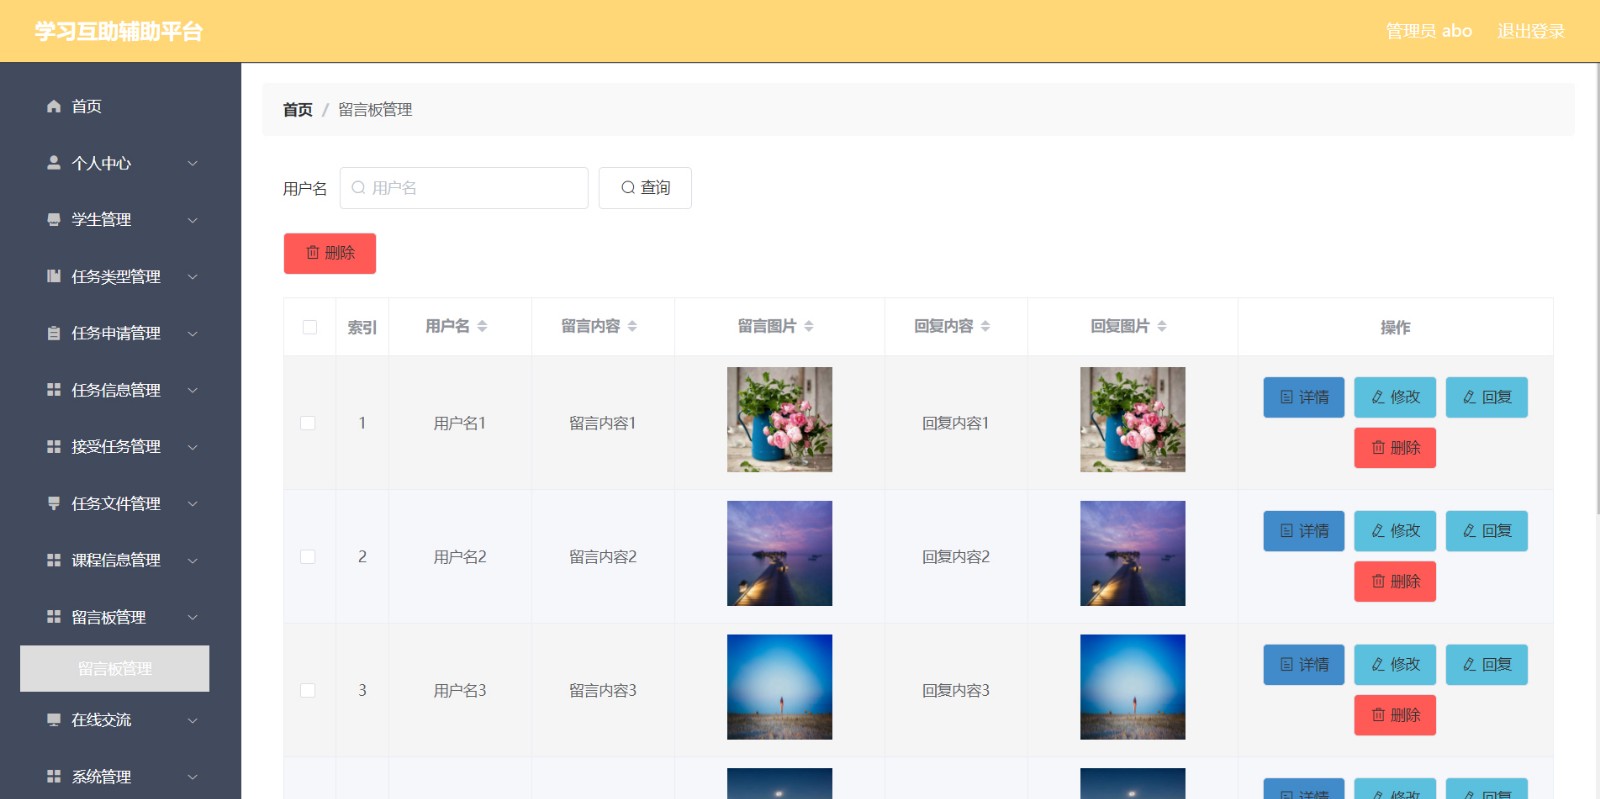Open the 留言板管理 submenu item

click(115, 668)
